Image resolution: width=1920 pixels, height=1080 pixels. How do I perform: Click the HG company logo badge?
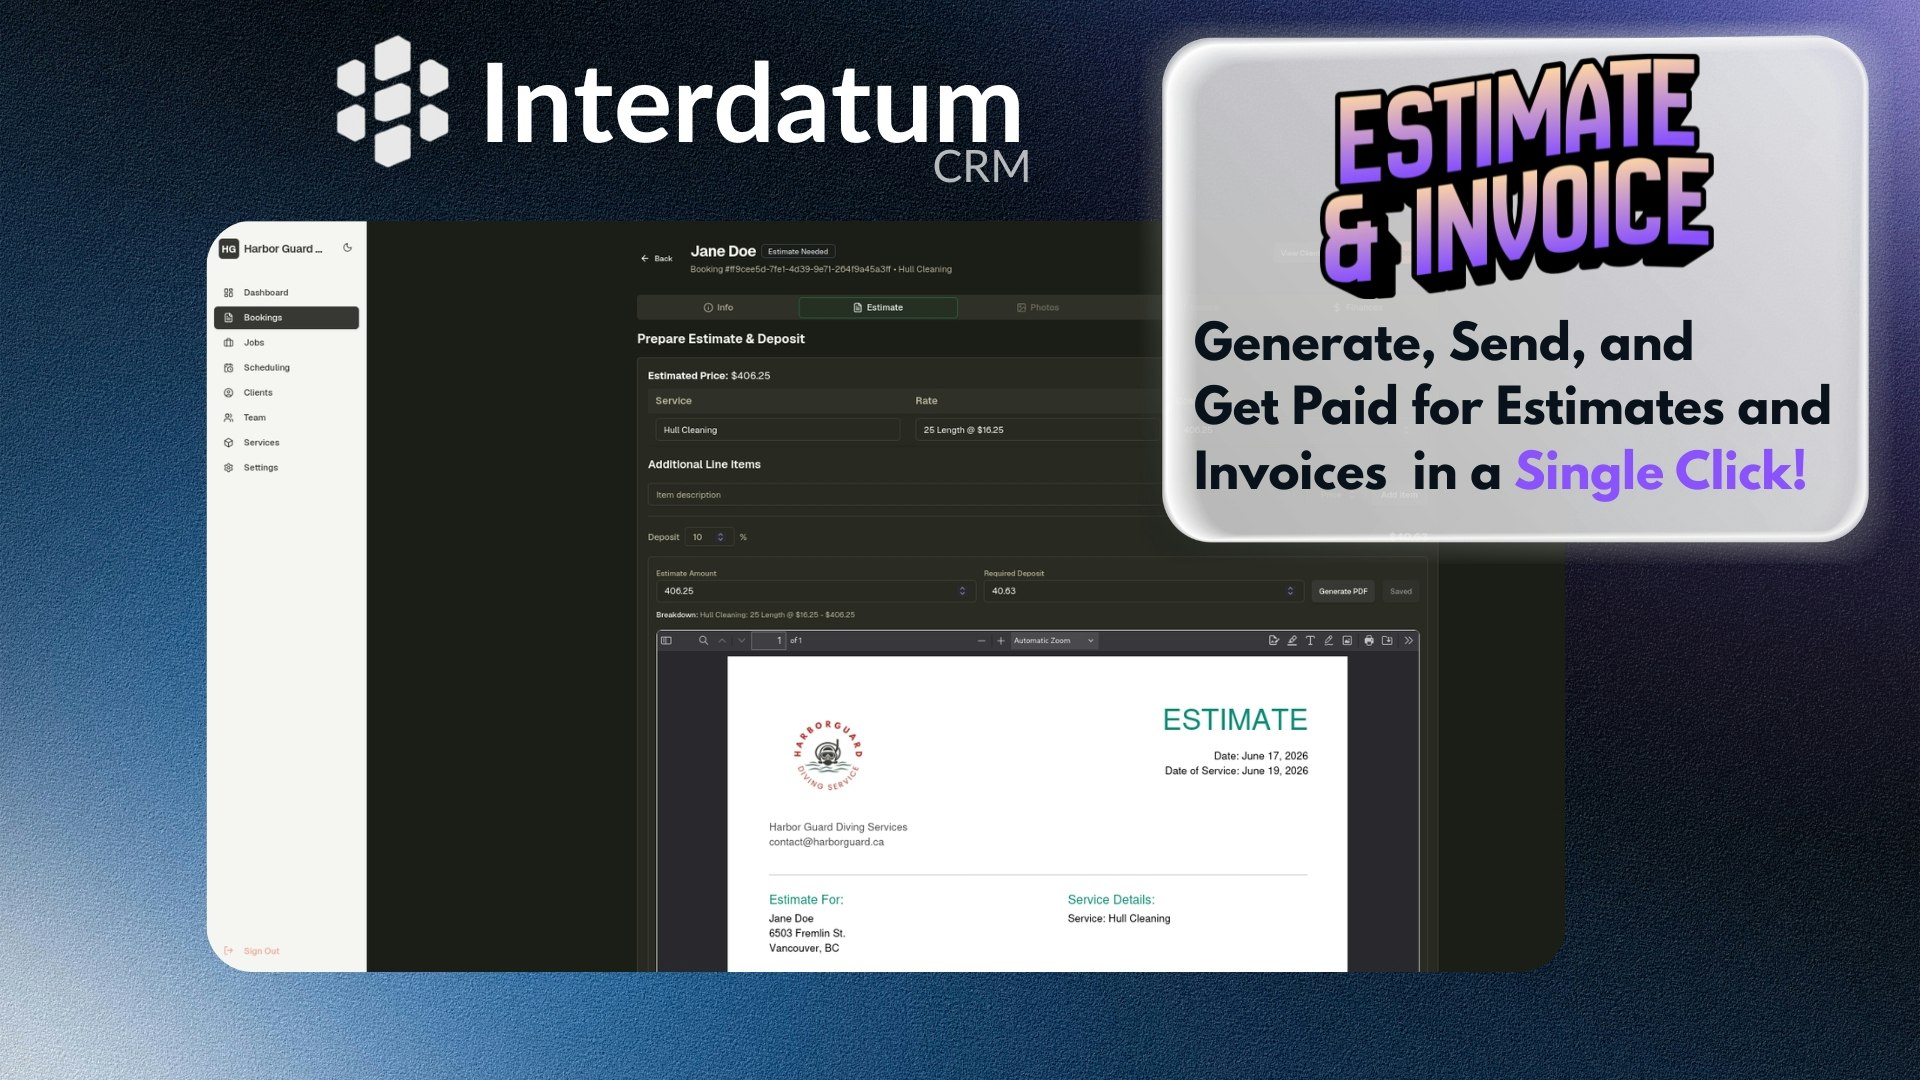tap(229, 249)
